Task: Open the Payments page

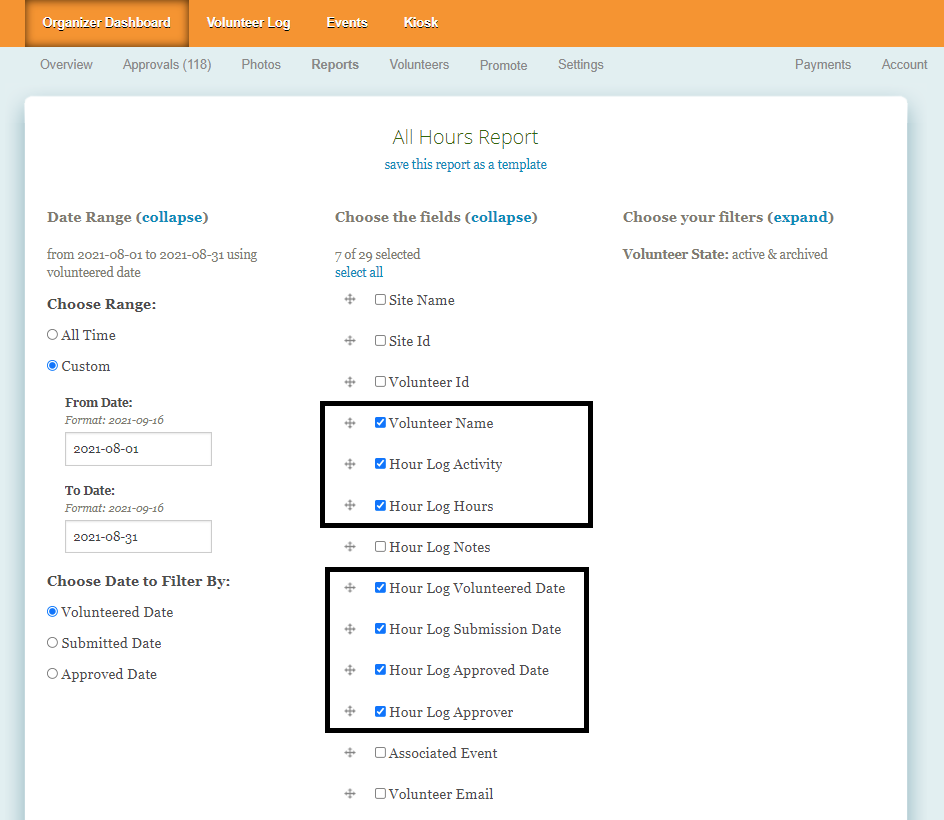Action: pos(823,64)
